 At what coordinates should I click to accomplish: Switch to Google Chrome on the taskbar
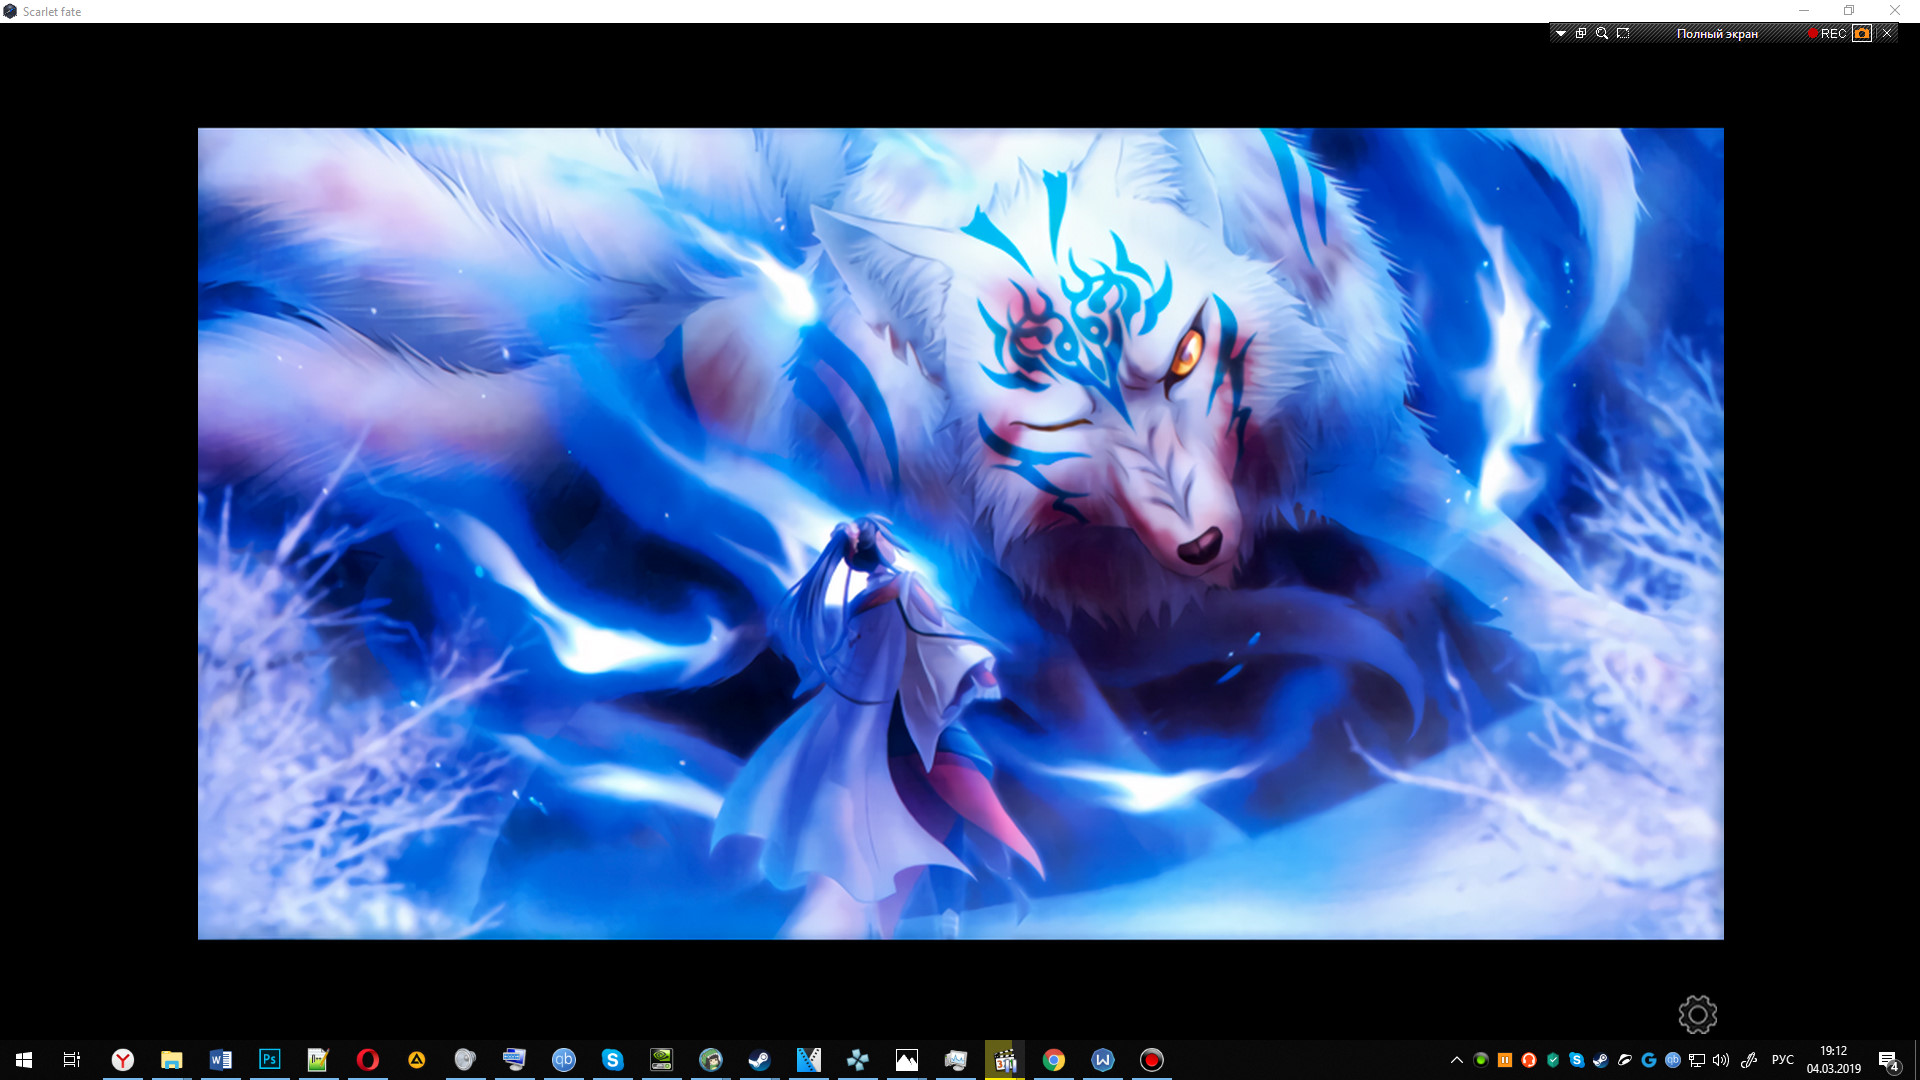click(x=1054, y=1060)
